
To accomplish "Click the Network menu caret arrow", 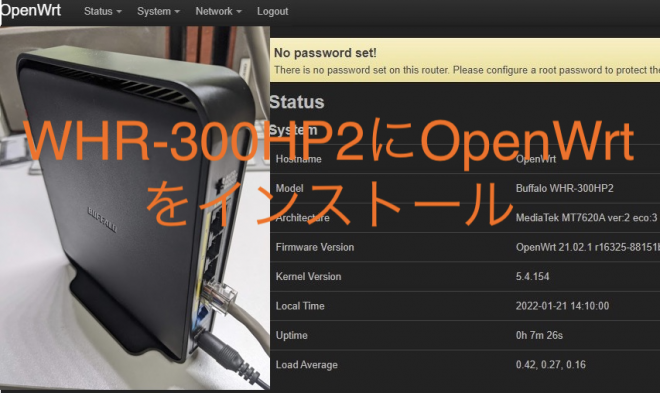I will tap(239, 12).
